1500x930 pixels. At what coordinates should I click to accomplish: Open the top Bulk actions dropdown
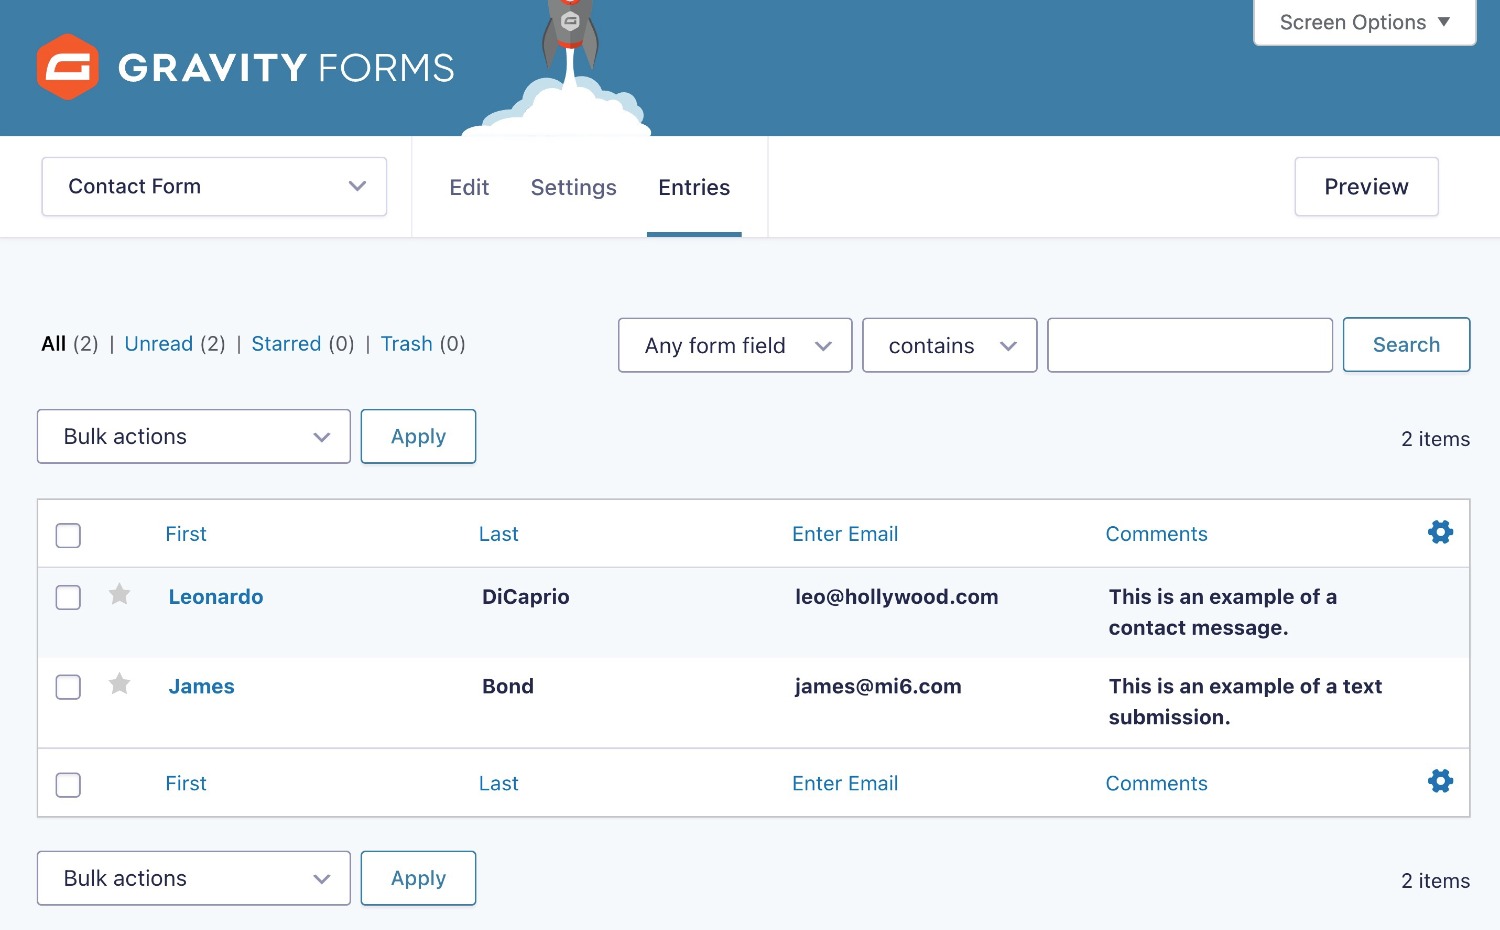point(194,436)
